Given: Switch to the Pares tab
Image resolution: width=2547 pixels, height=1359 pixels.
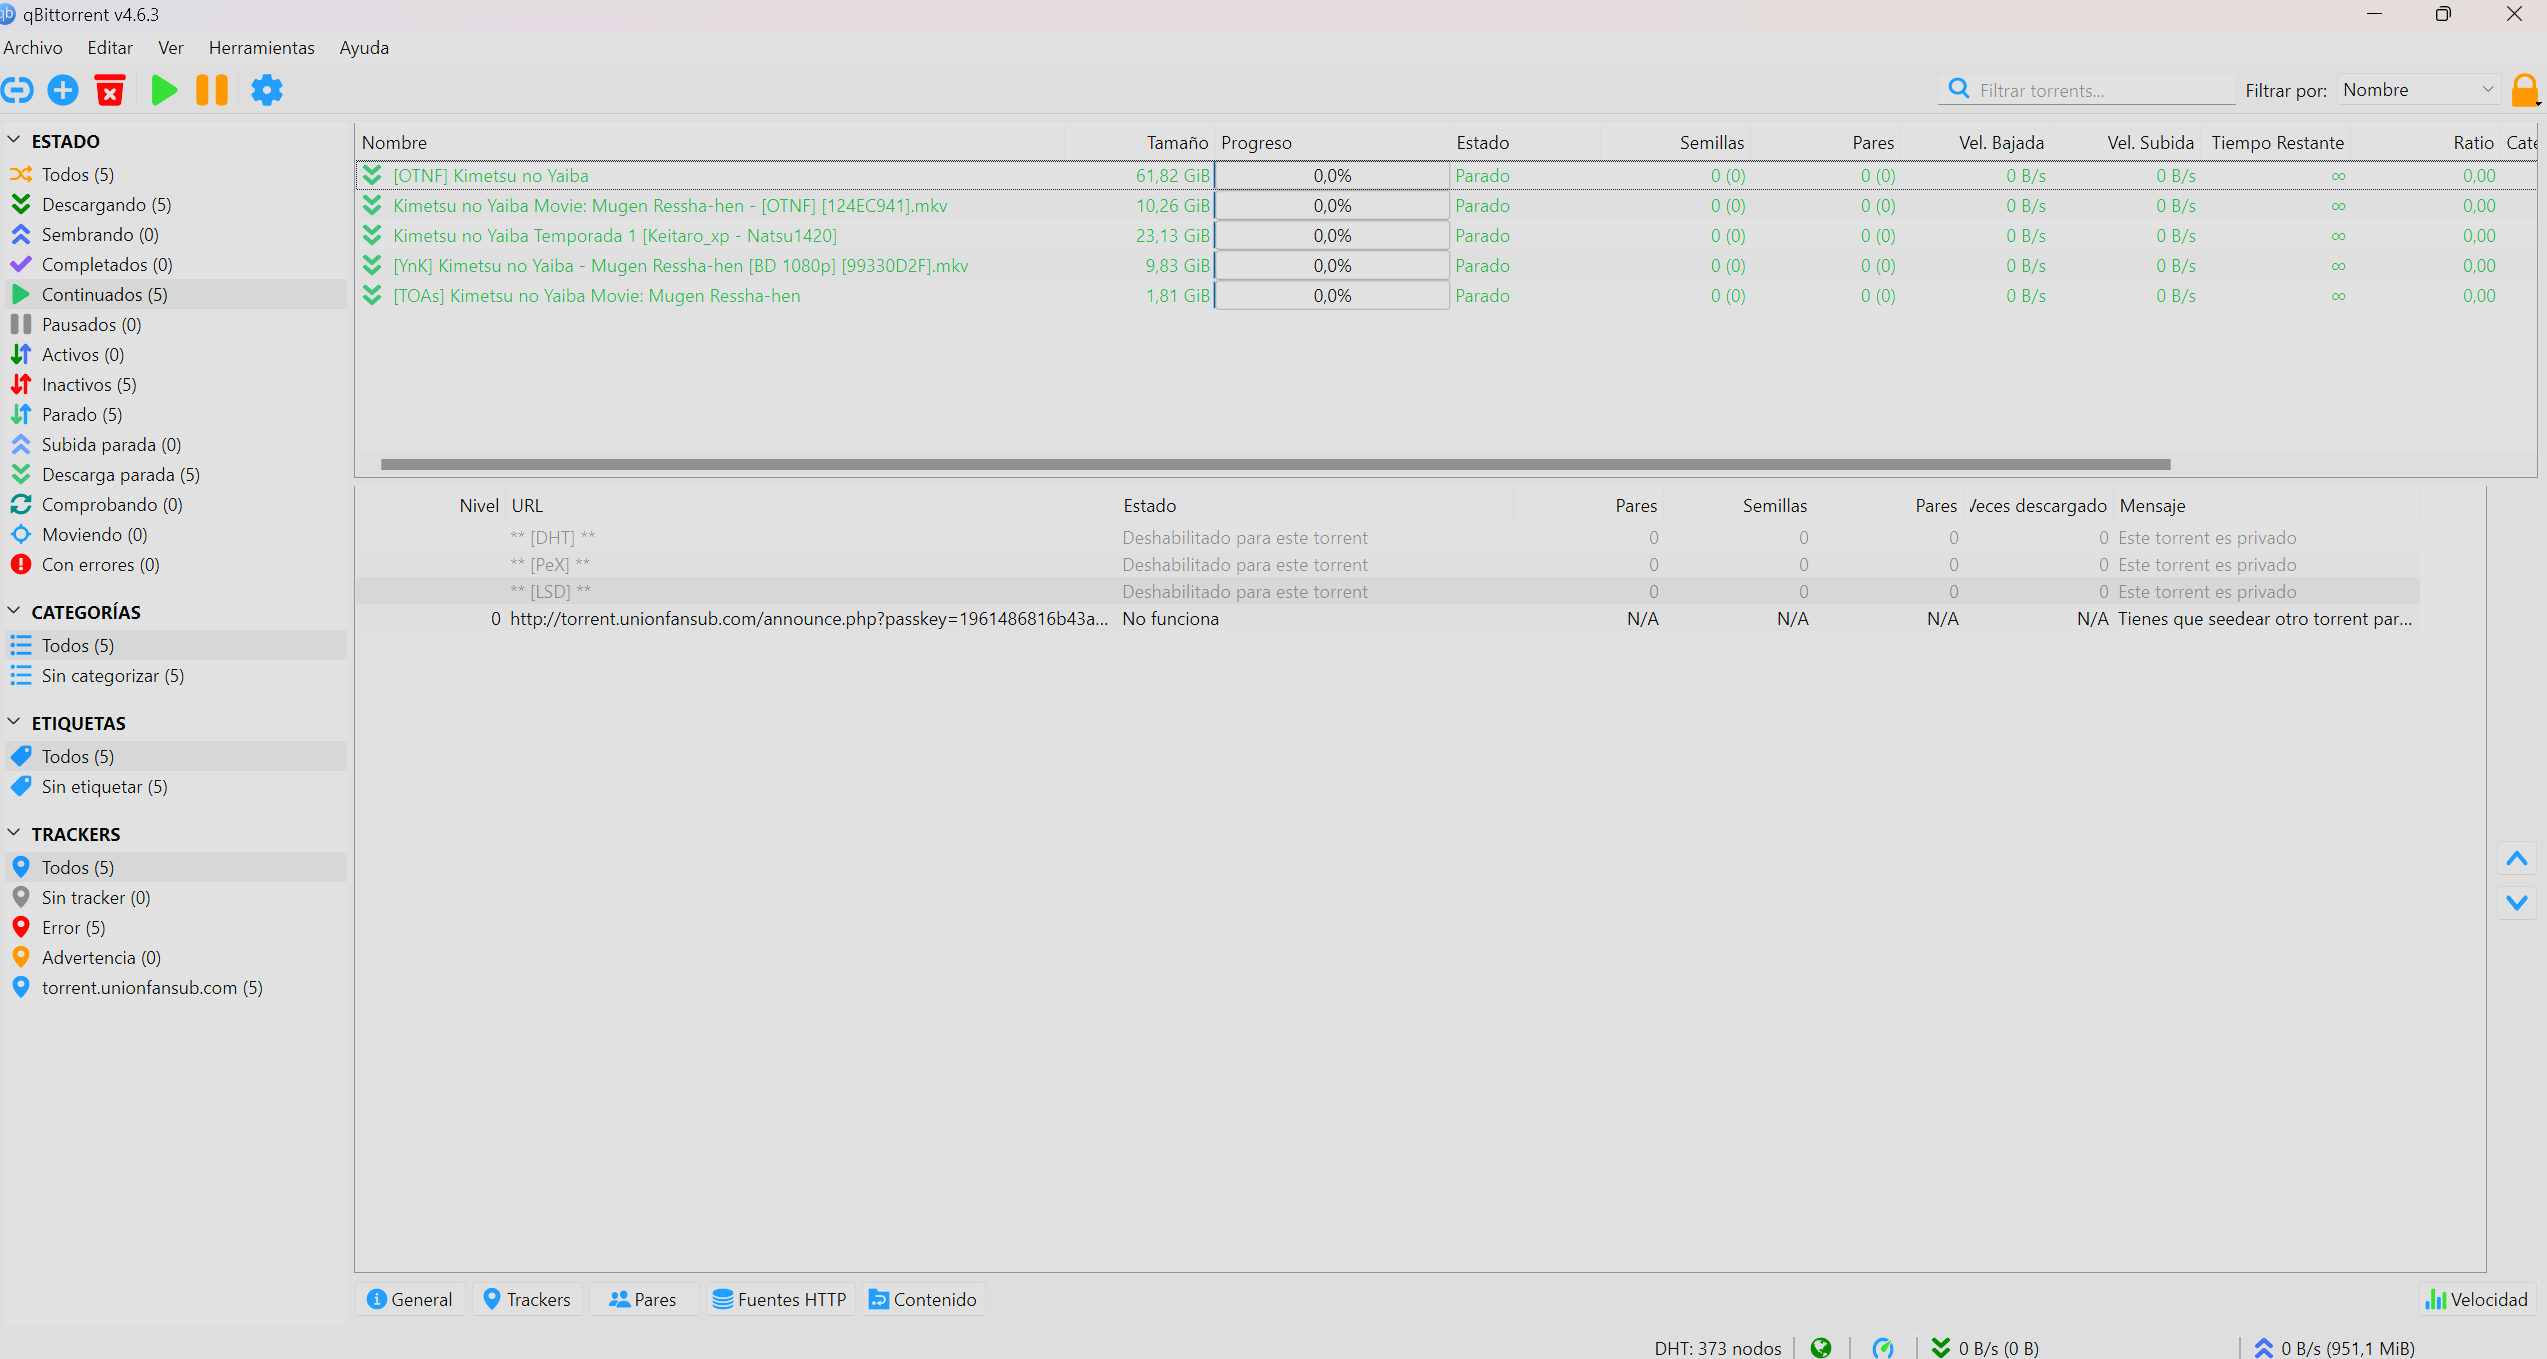Looking at the screenshot, I should tap(643, 1299).
